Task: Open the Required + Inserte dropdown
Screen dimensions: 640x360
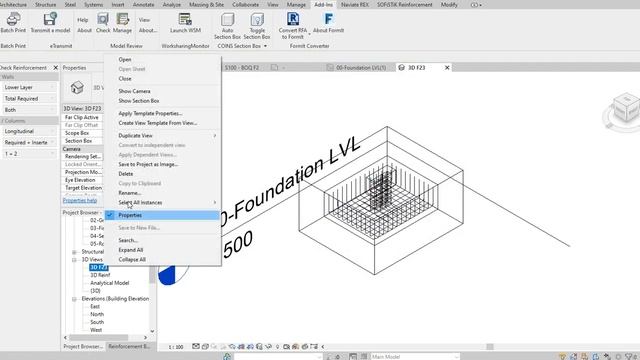Action: coord(29,142)
